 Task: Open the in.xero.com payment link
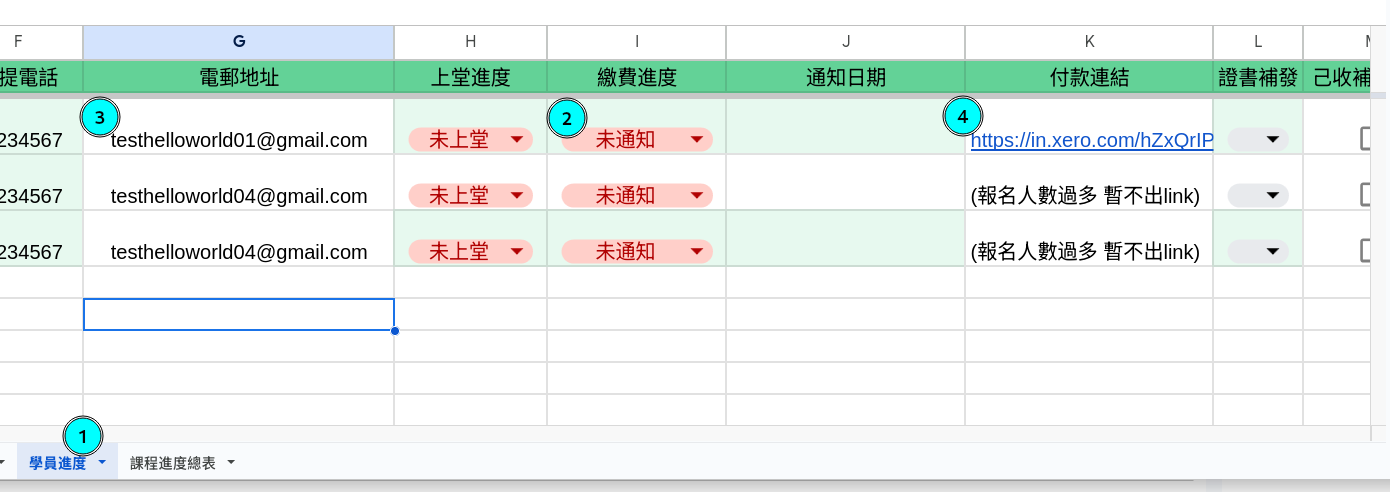[x=1091, y=141]
